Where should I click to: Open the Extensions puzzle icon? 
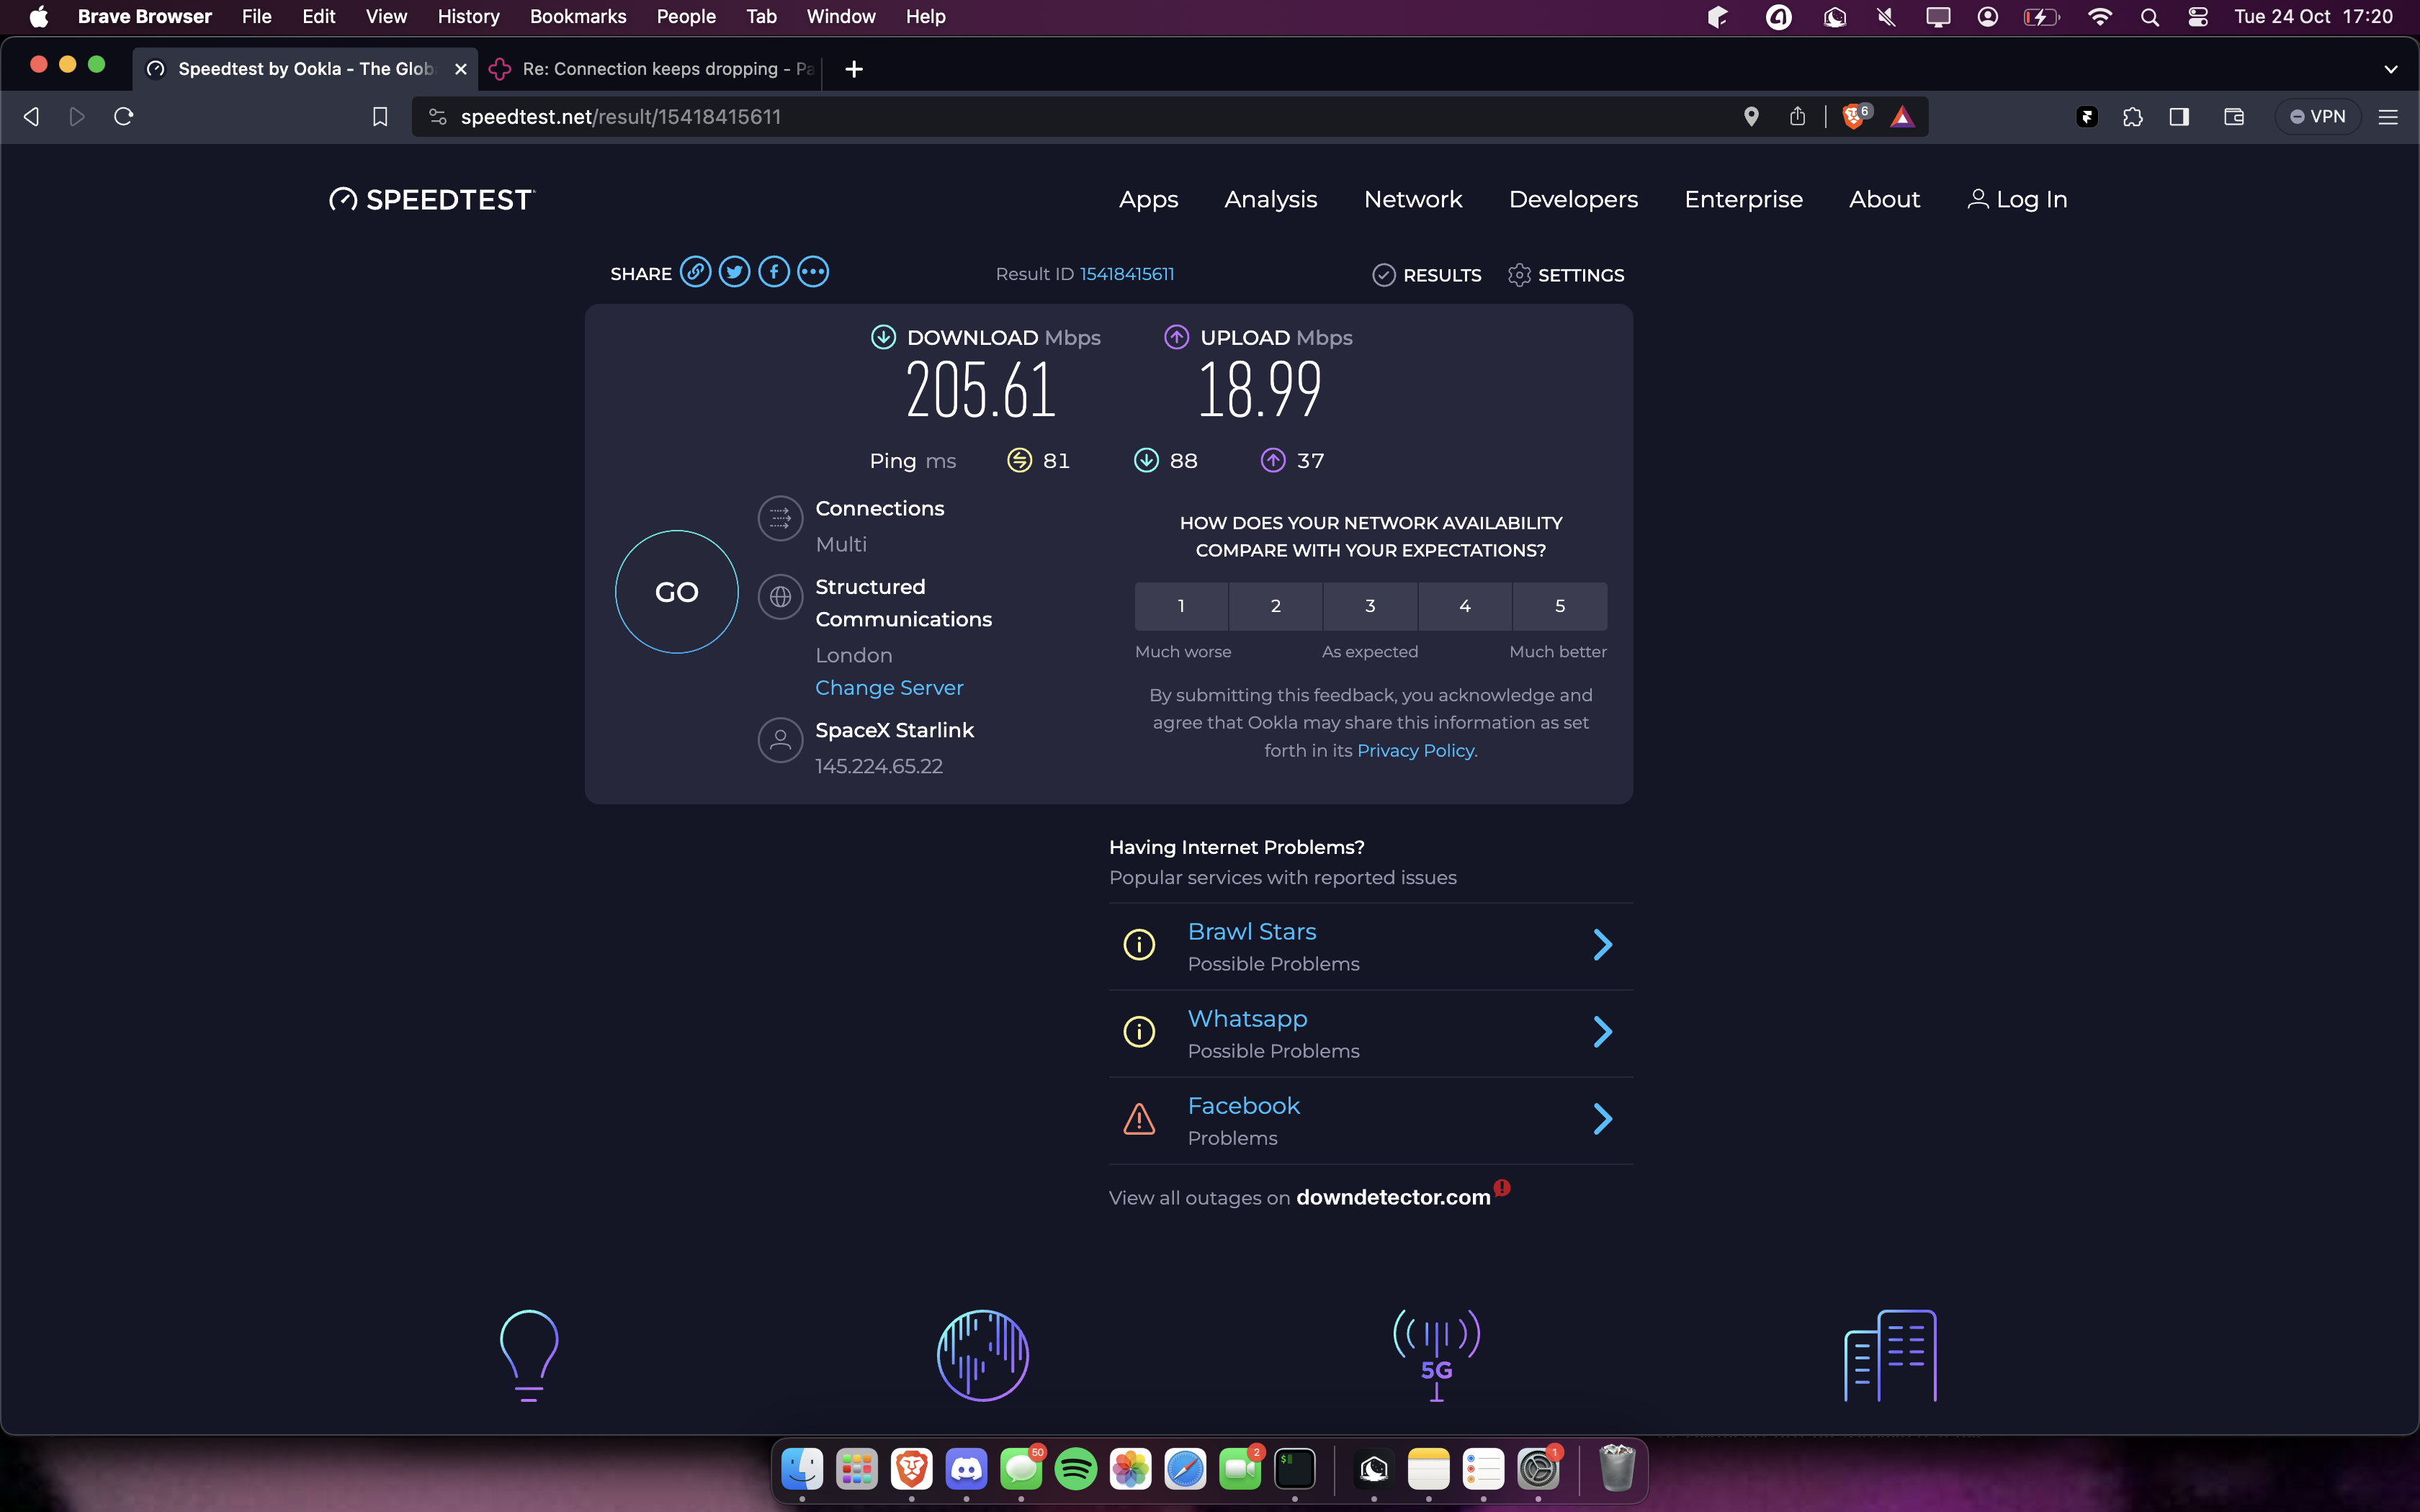pyautogui.click(x=2132, y=117)
